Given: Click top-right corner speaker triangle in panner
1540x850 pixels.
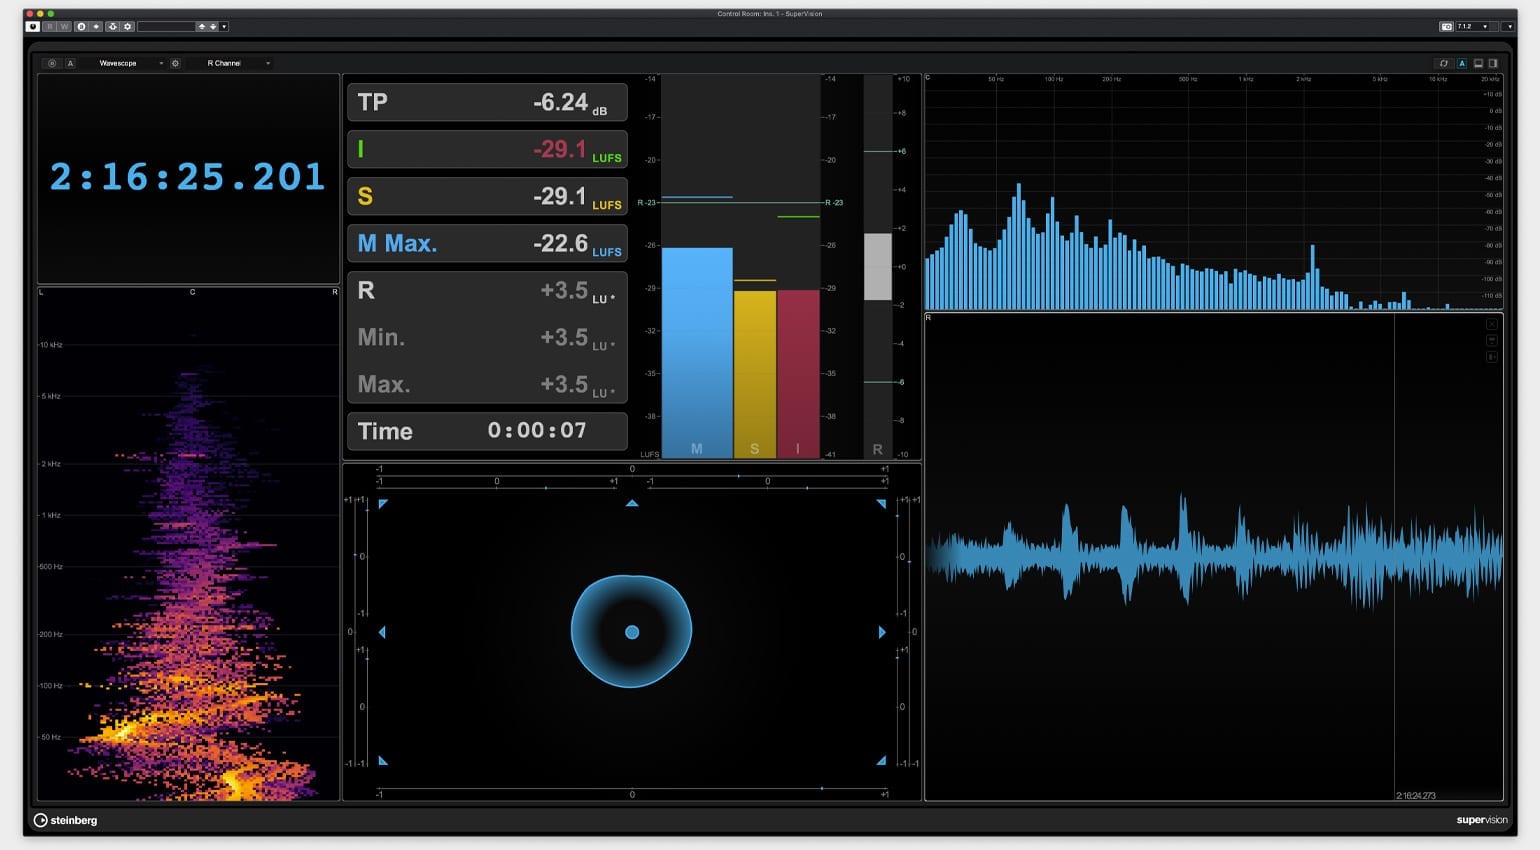Looking at the screenshot, I should [881, 504].
